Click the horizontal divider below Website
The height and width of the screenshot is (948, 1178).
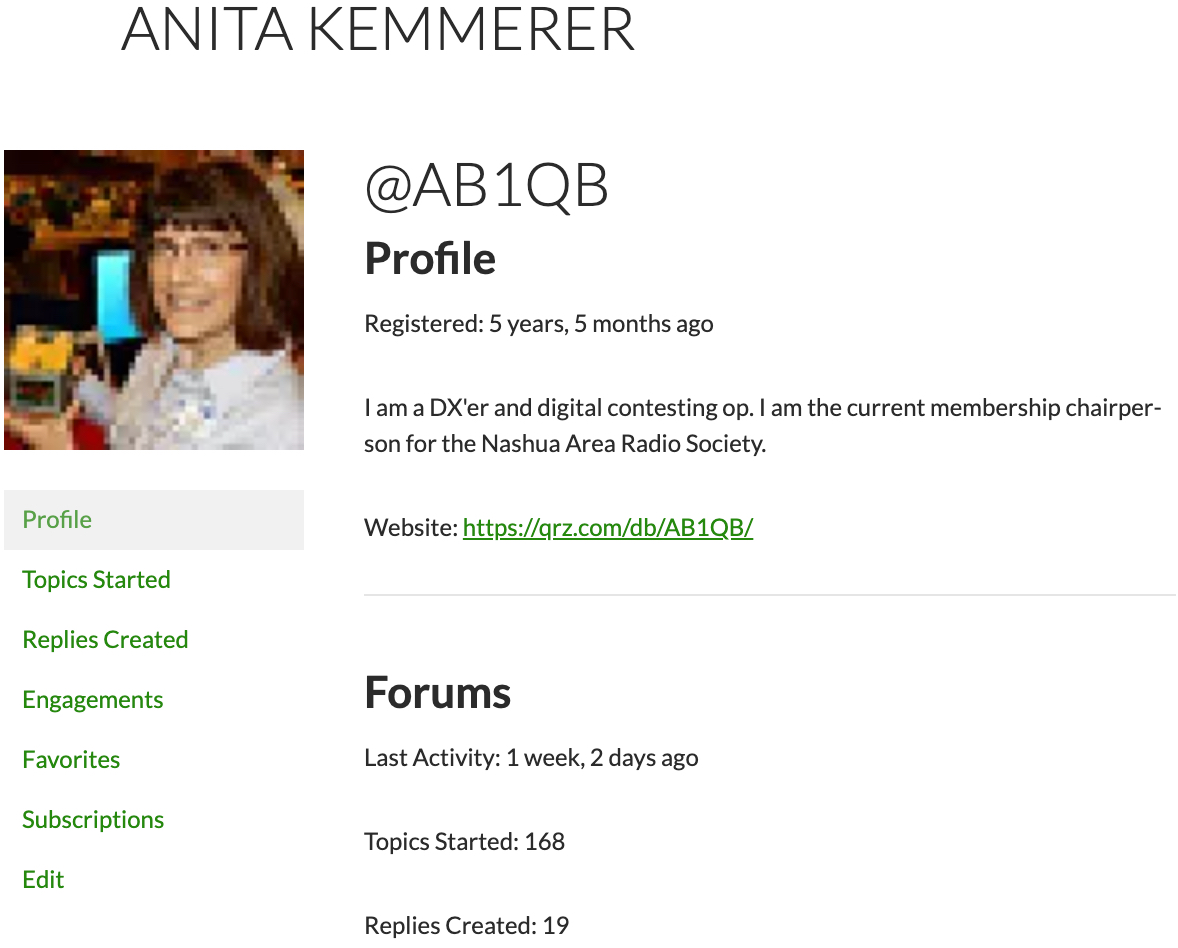(x=770, y=595)
